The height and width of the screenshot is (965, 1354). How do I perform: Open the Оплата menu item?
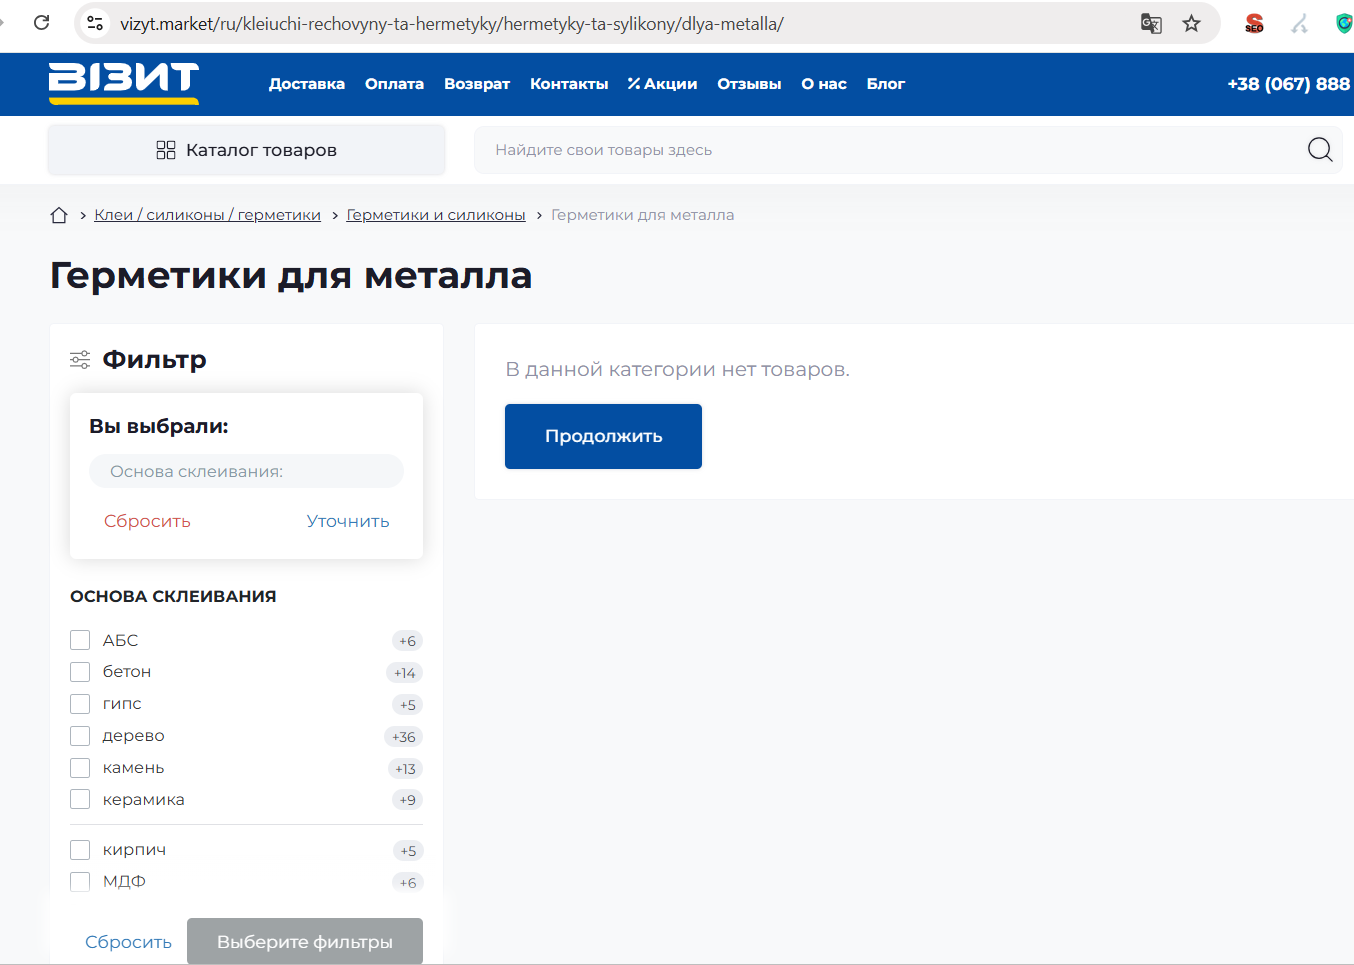click(394, 84)
